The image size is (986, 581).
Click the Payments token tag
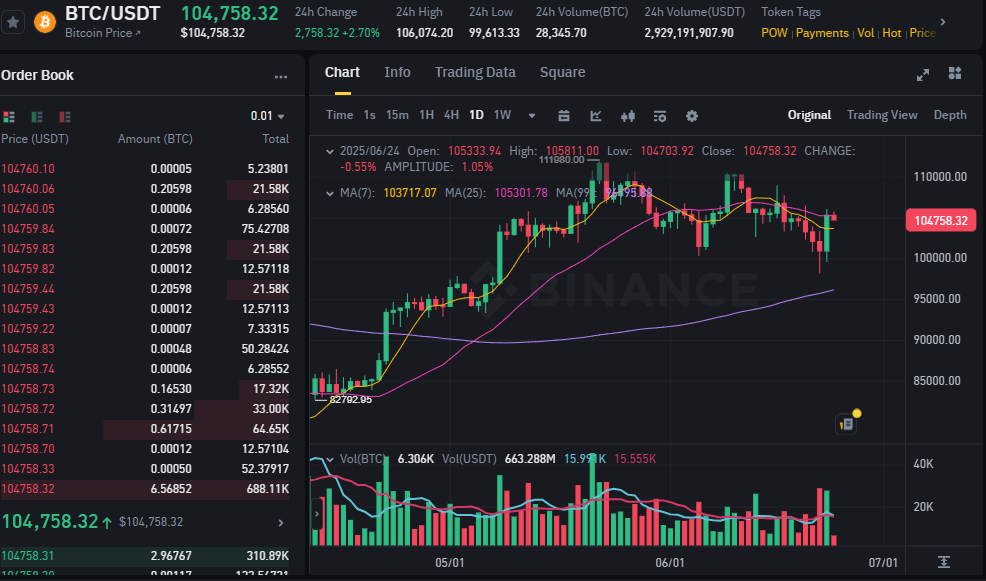(x=822, y=33)
